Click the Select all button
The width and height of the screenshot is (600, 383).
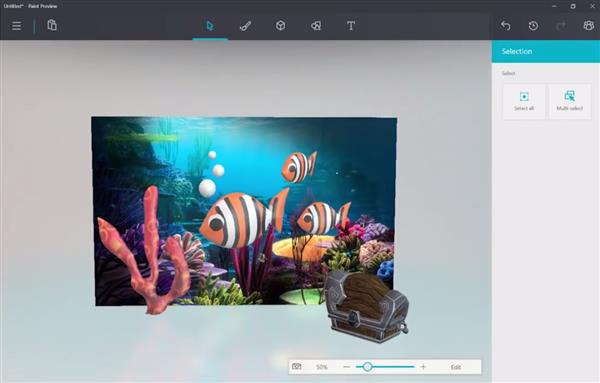[x=524, y=101]
